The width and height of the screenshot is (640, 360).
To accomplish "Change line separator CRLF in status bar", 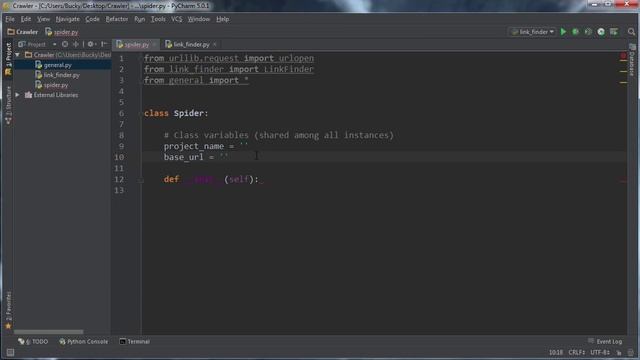I will click(x=577, y=353).
